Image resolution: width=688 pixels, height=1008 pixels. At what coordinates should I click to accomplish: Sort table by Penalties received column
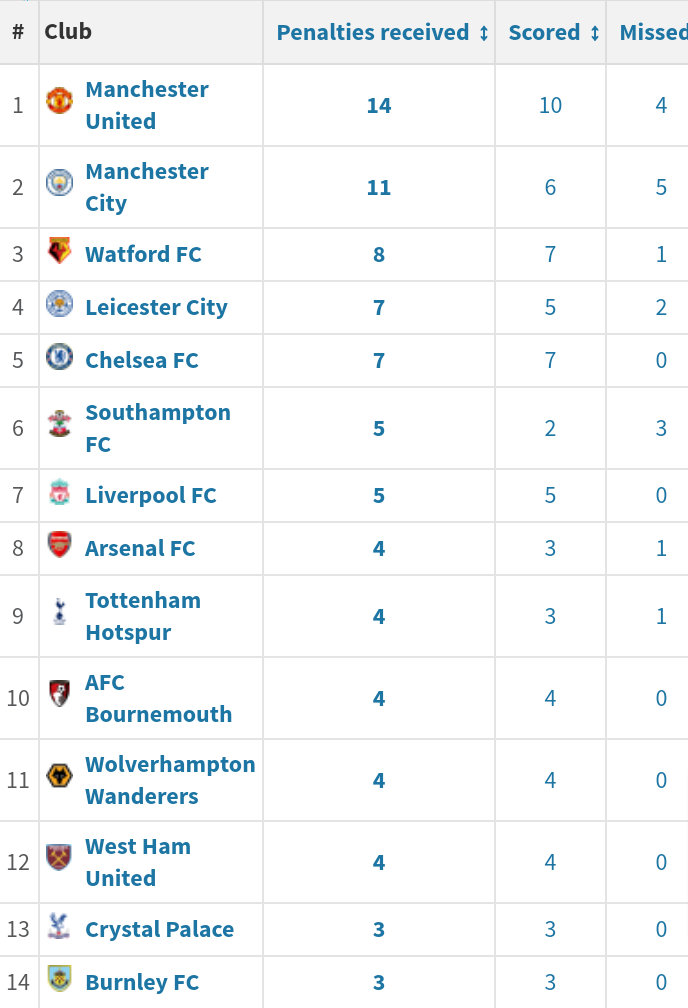point(383,32)
